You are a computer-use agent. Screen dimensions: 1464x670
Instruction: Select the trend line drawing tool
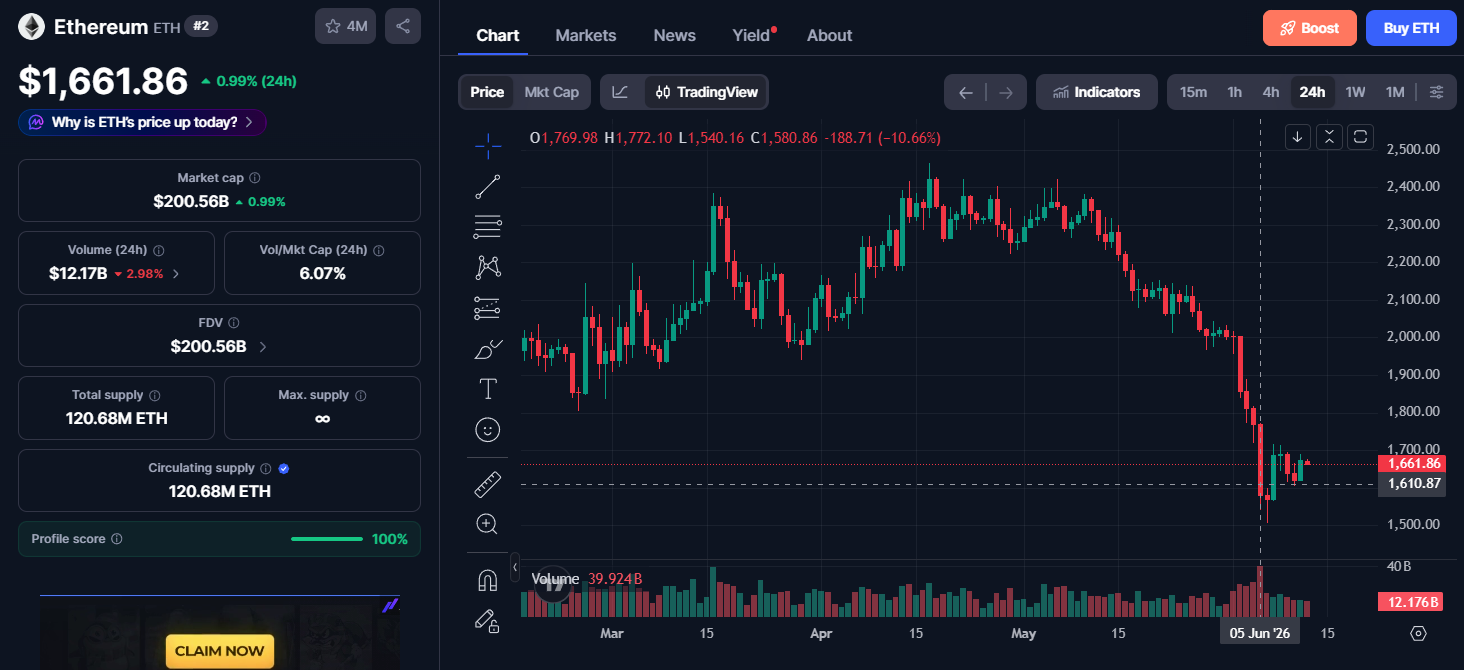click(x=488, y=186)
